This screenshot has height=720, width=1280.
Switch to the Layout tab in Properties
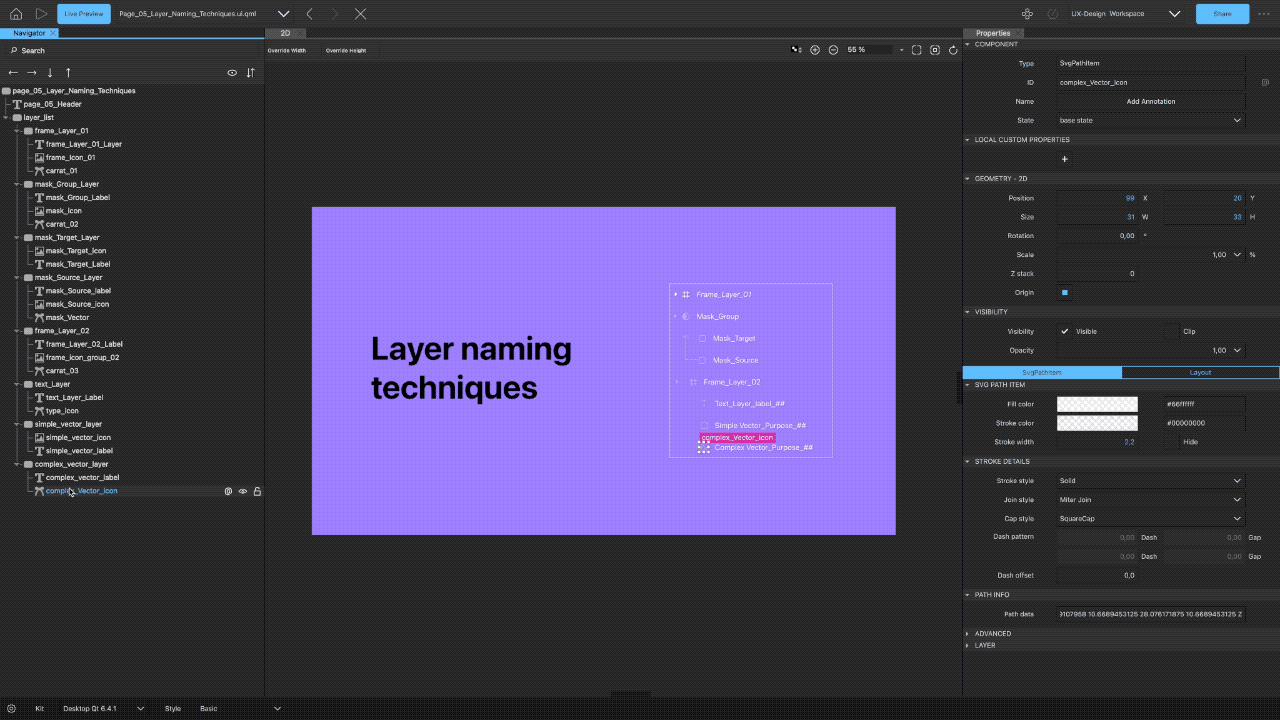(x=1199, y=371)
